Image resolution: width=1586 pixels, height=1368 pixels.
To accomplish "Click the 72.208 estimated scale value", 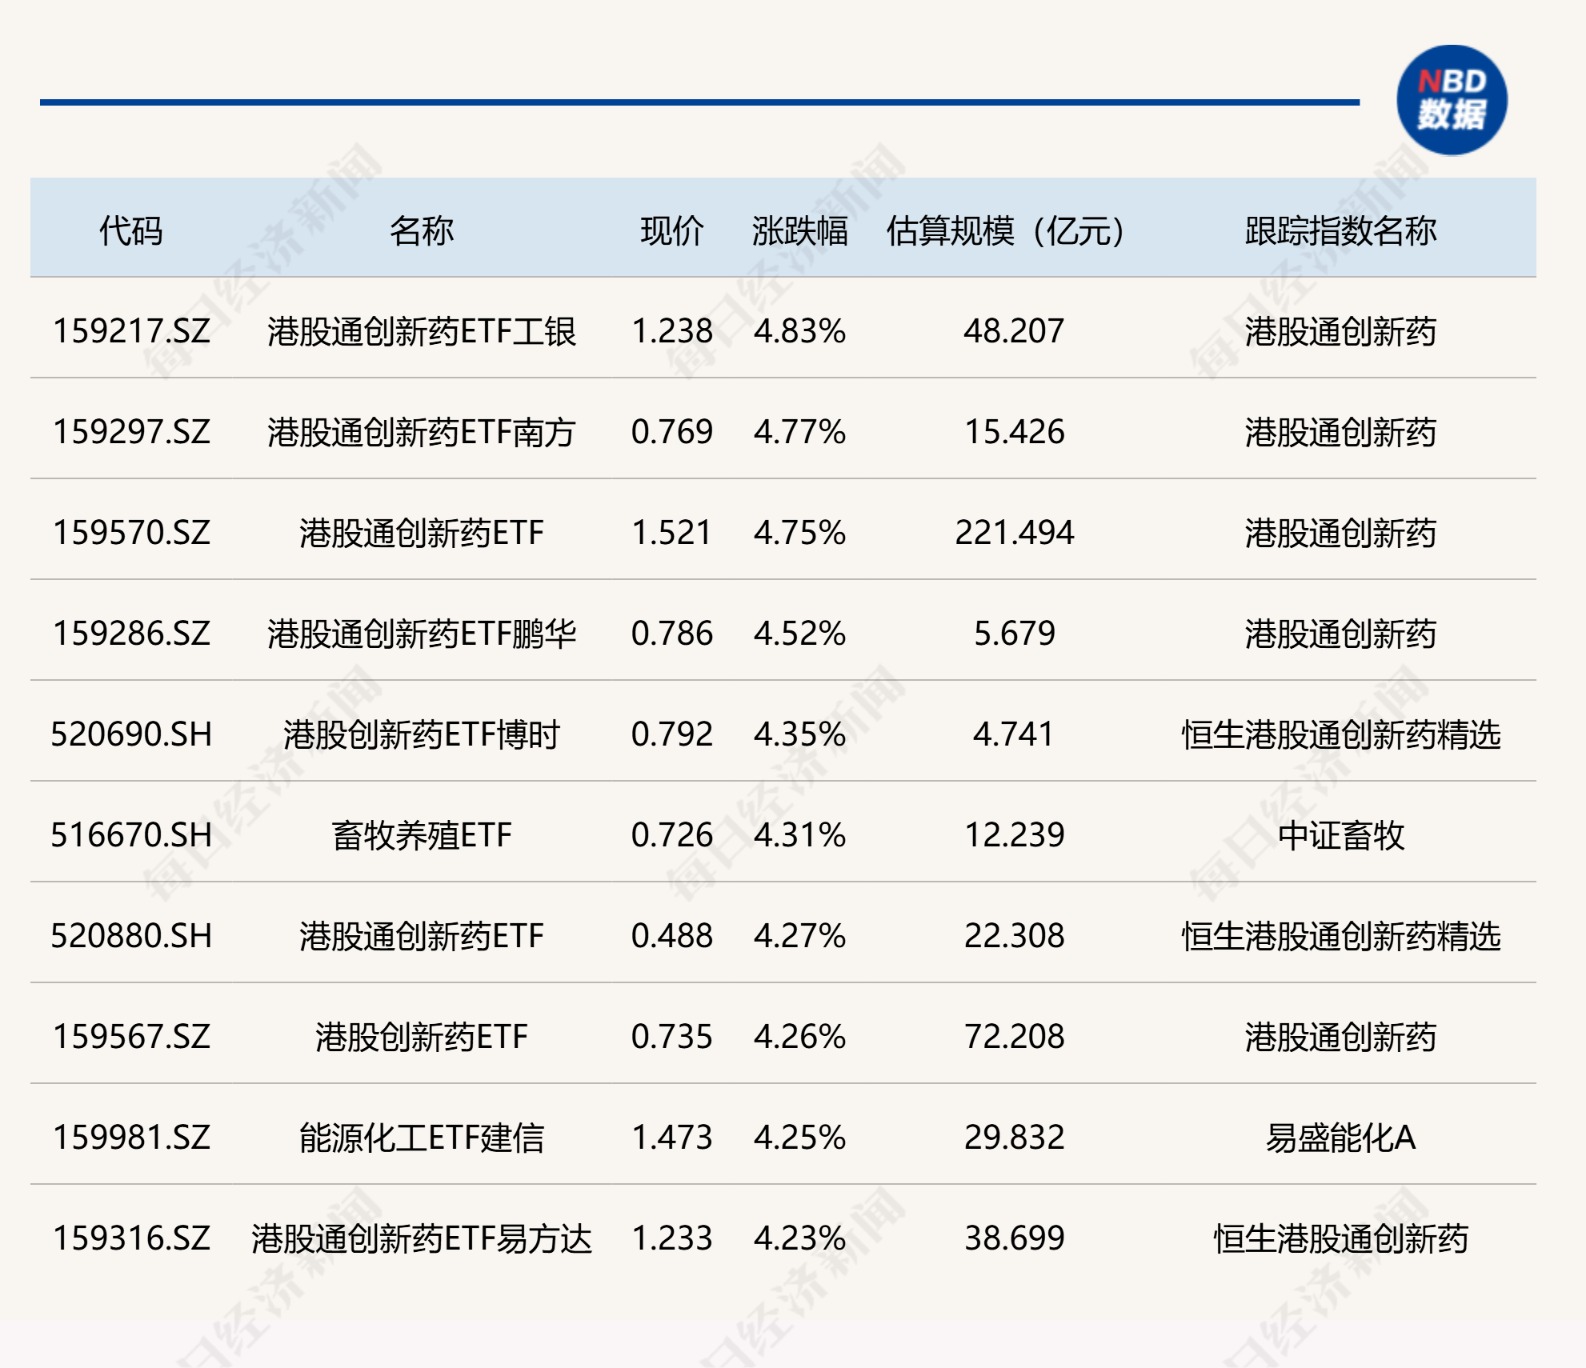I will pyautogui.click(x=1014, y=1037).
